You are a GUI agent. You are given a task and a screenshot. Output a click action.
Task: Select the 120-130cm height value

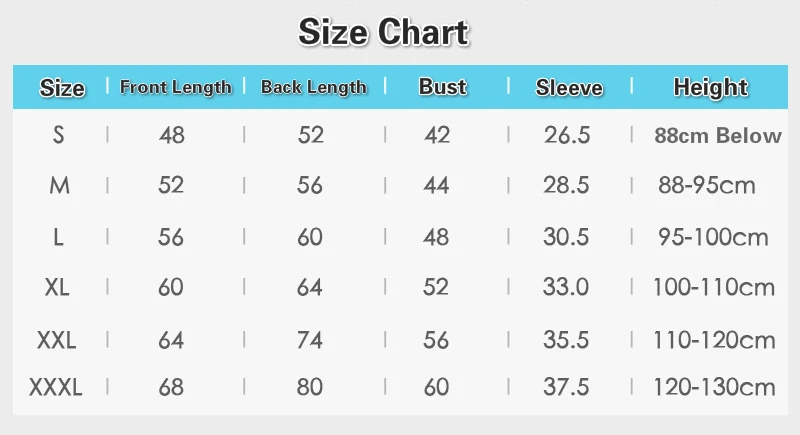pos(714,388)
